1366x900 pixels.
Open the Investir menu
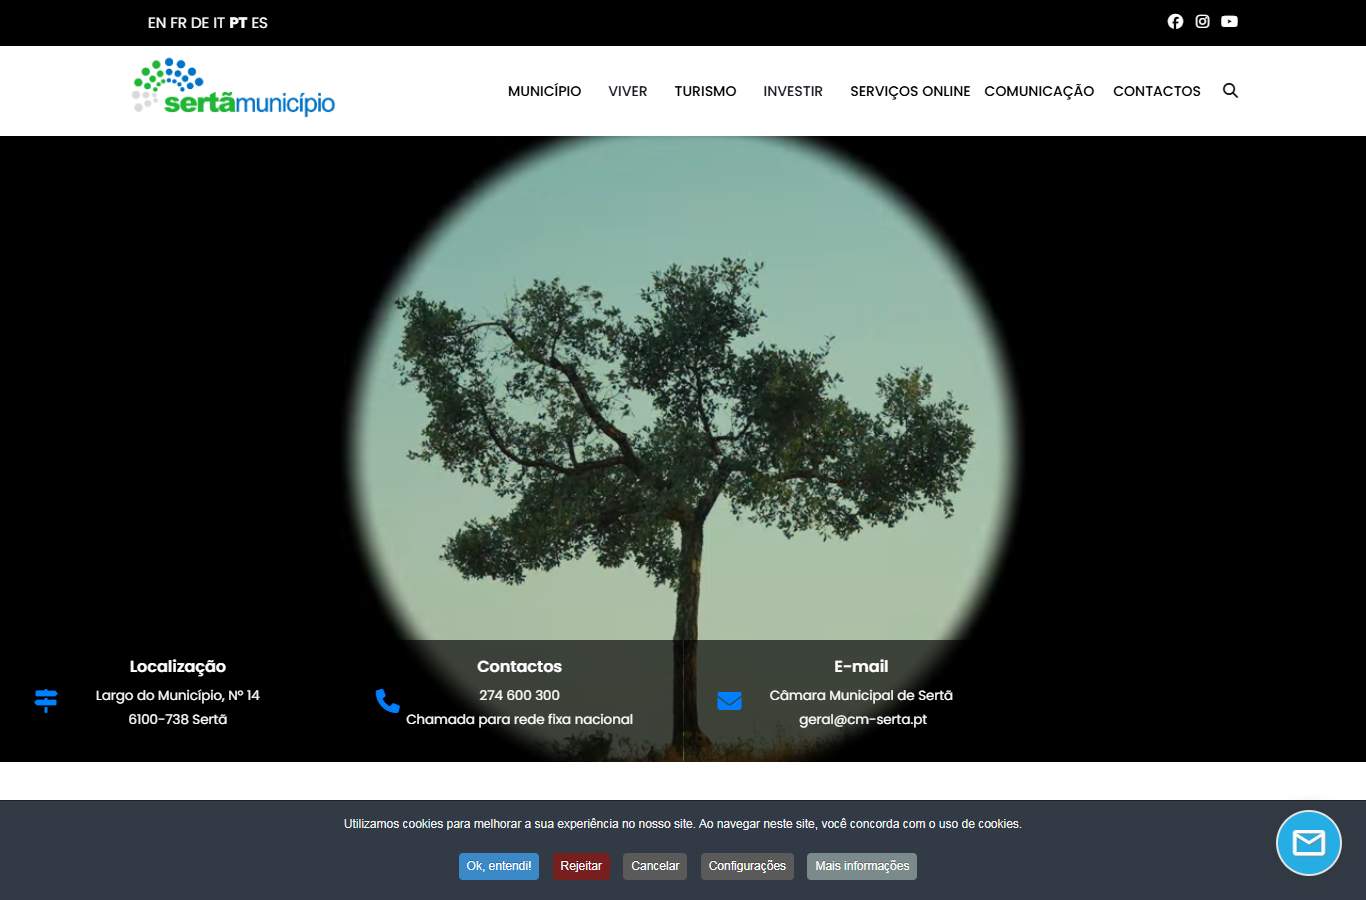pyautogui.click(x=793, y=91)
